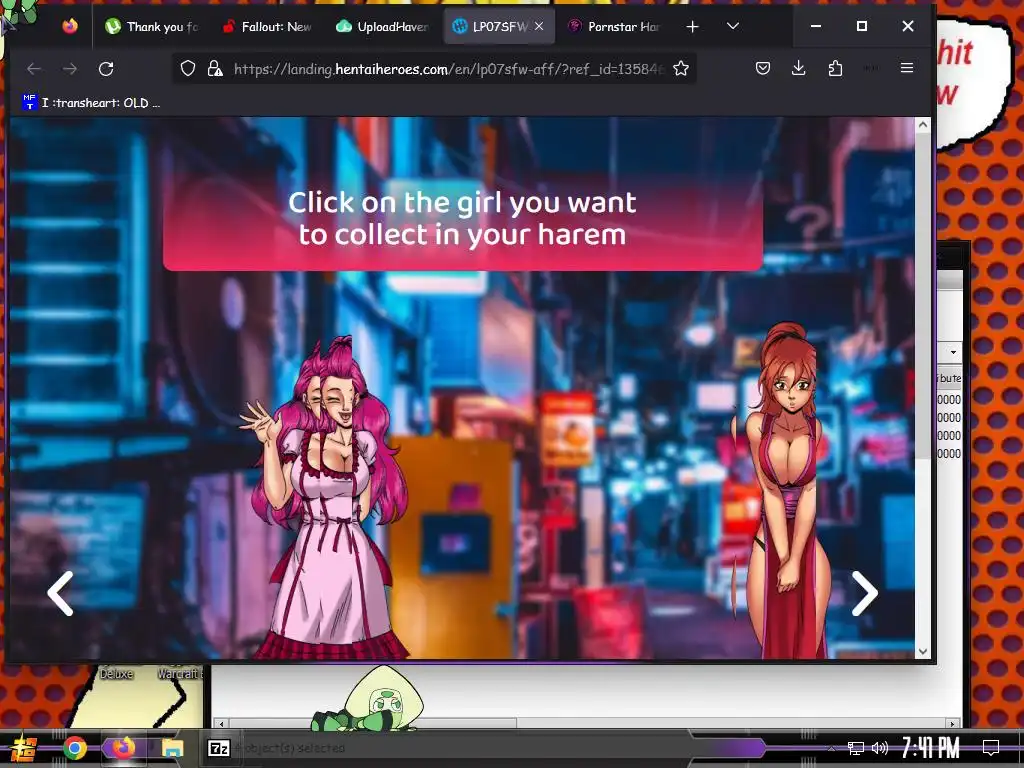
Task: Save page to Pocket
Action: point(762,68)
